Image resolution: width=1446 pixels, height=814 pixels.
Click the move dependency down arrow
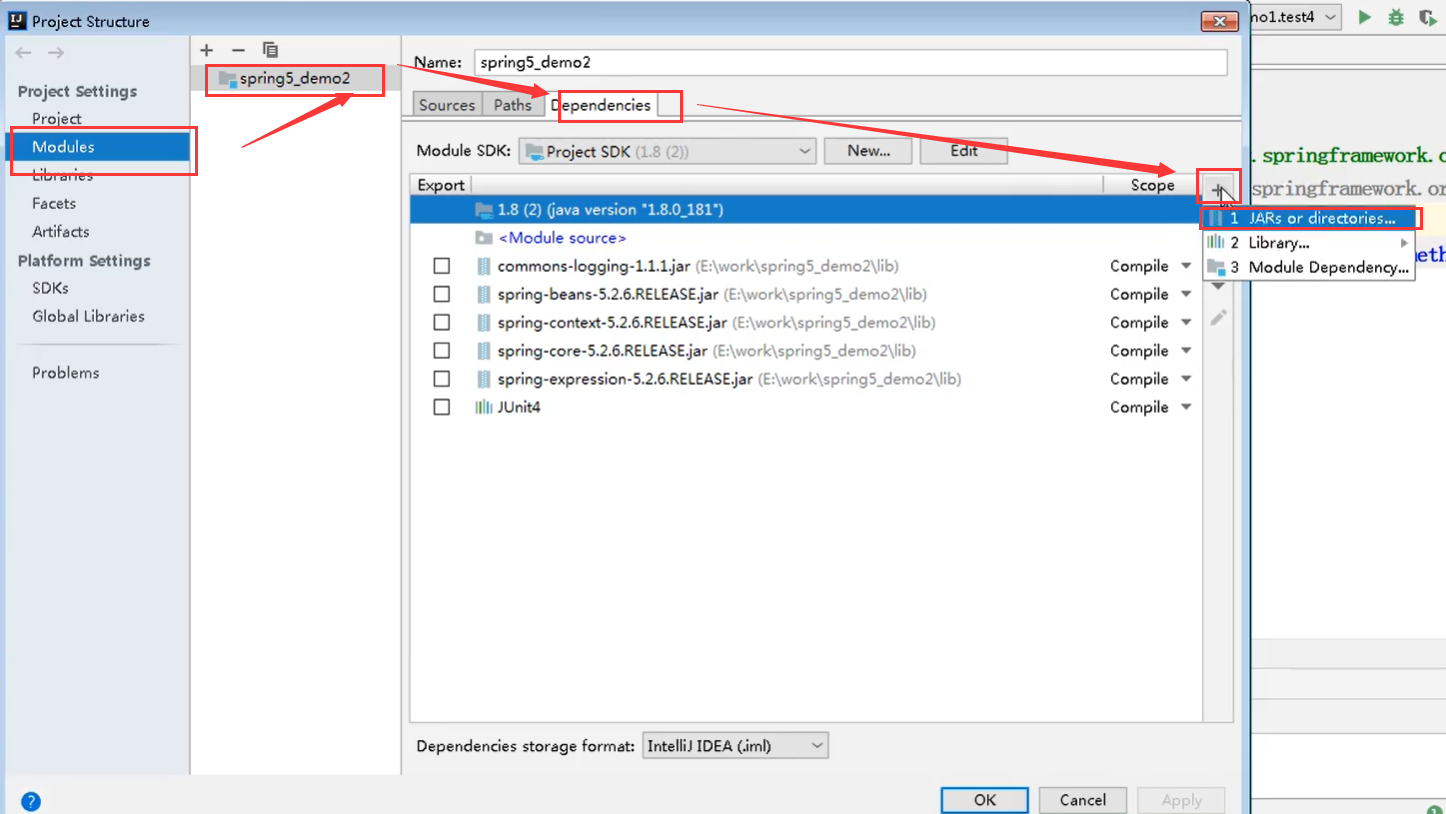pos(1218,287)
